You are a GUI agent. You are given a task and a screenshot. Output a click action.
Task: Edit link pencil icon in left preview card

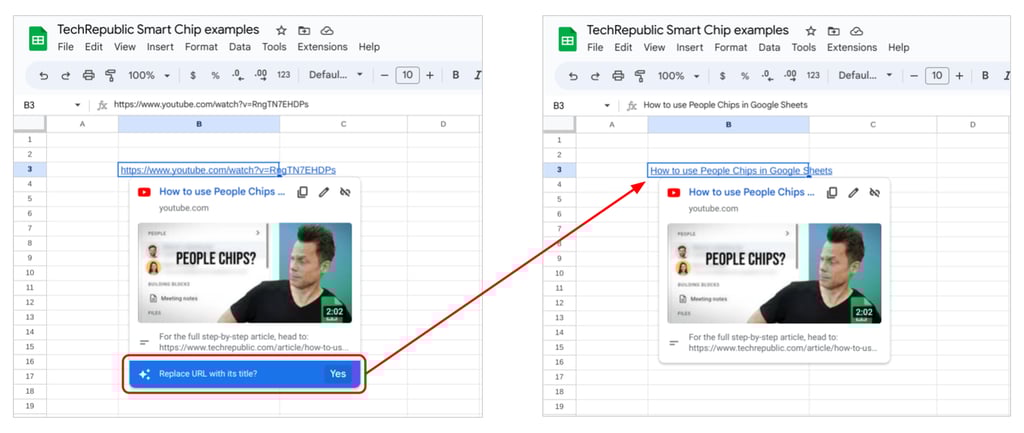click(324, 192)
